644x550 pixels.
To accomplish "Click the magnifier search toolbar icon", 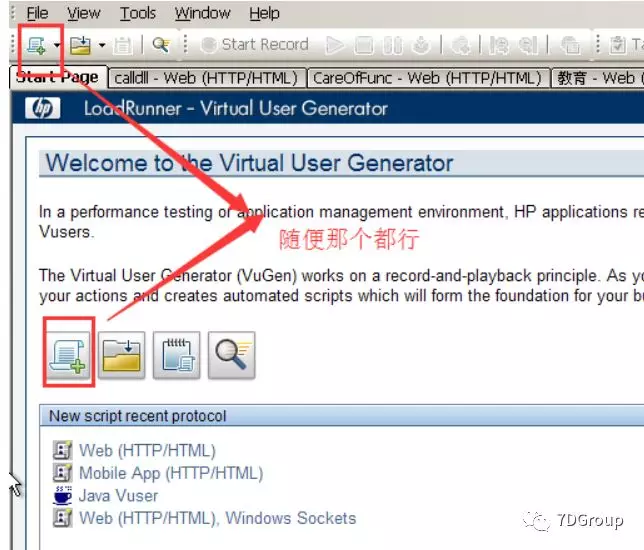I will click(161, 44).
